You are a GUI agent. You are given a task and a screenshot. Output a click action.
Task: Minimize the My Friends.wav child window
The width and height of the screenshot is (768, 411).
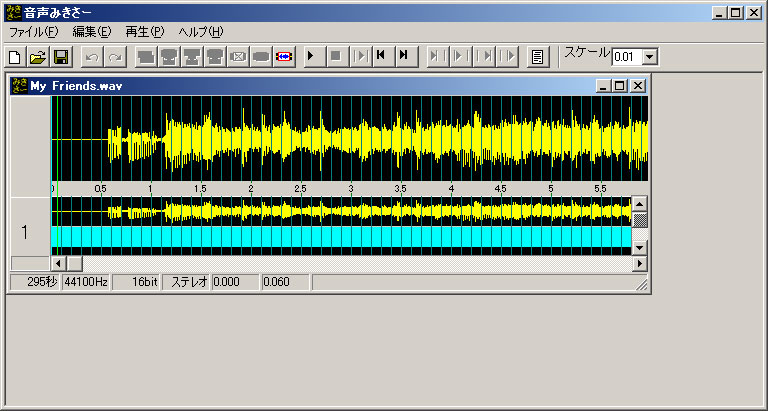(x=603, y=86)
